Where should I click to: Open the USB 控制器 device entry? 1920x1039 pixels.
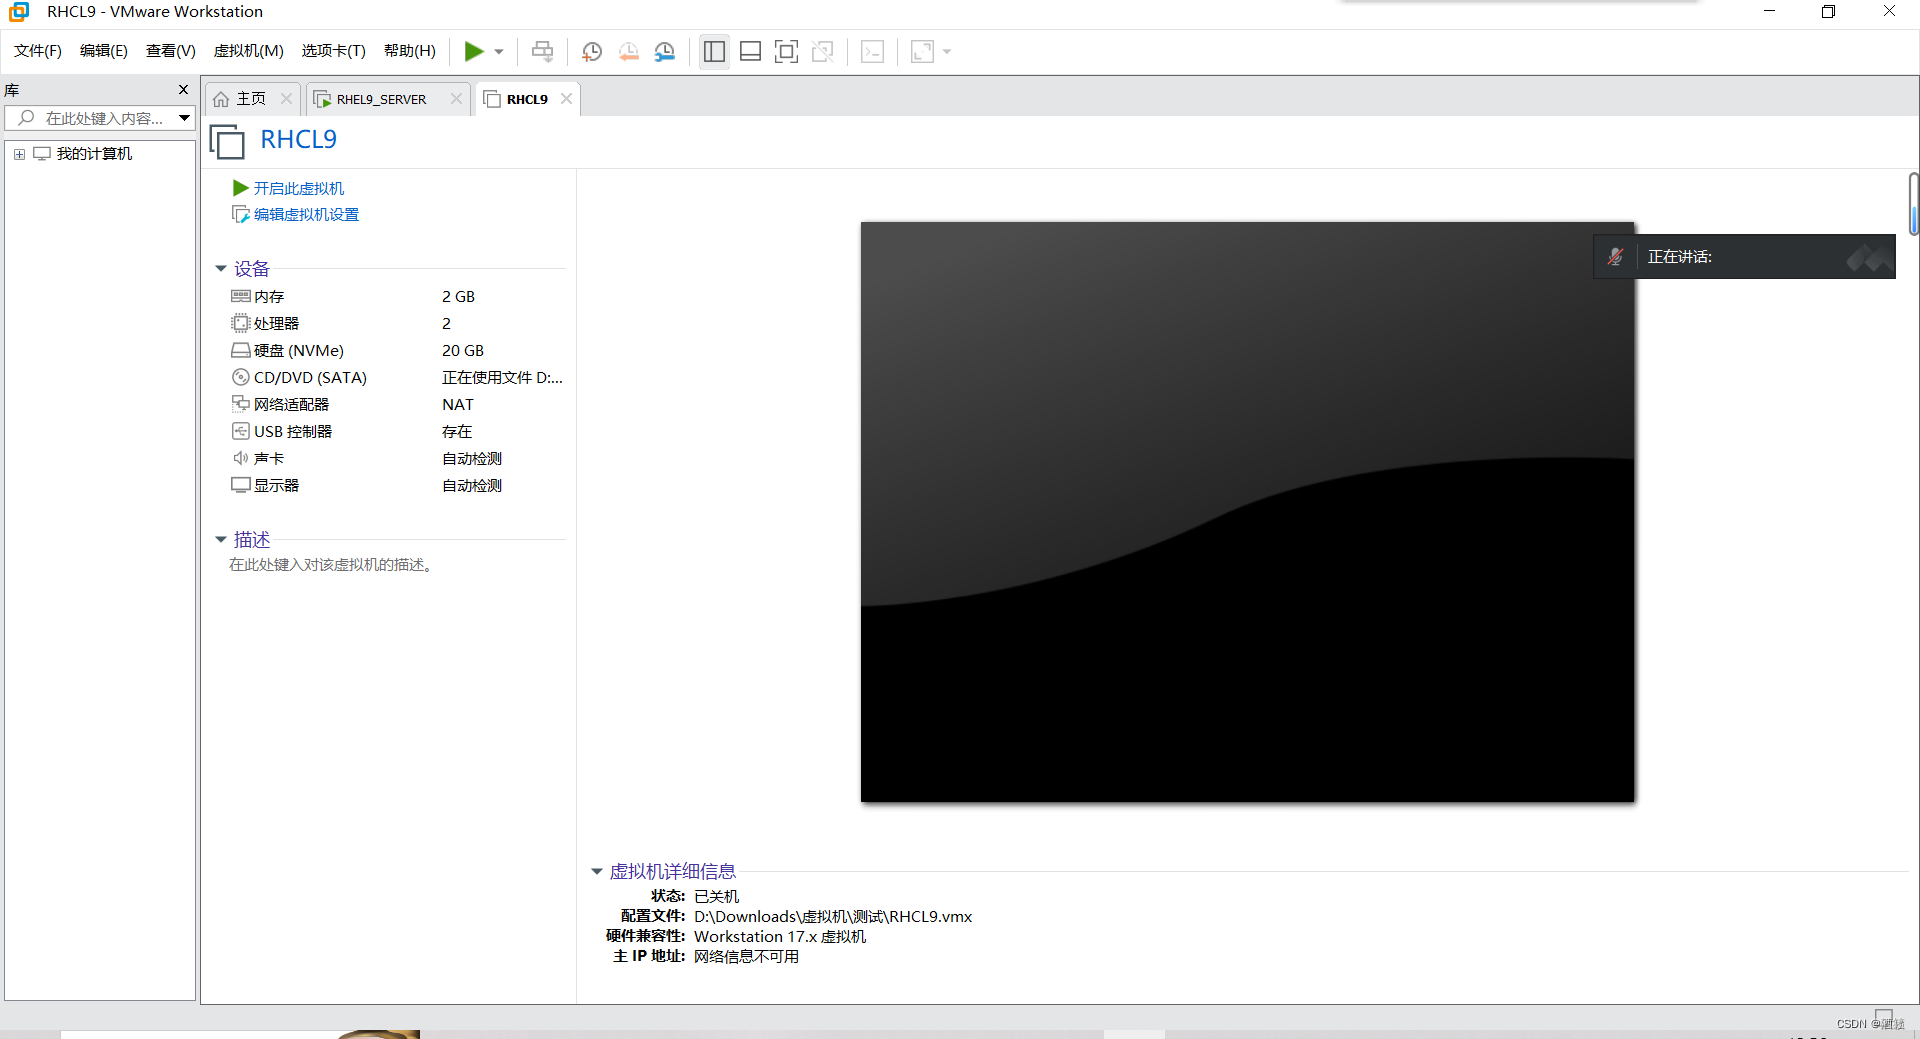(292, 432)
